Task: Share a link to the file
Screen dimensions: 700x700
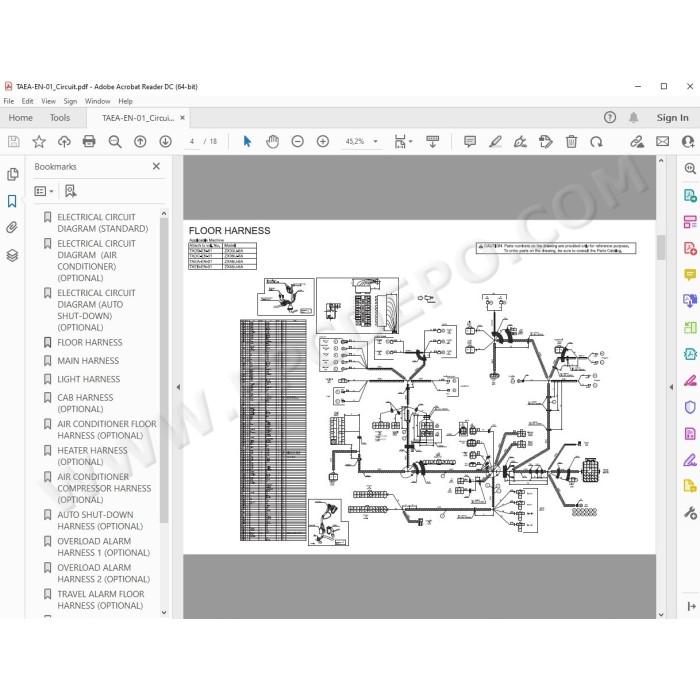Action: [637, 142]
